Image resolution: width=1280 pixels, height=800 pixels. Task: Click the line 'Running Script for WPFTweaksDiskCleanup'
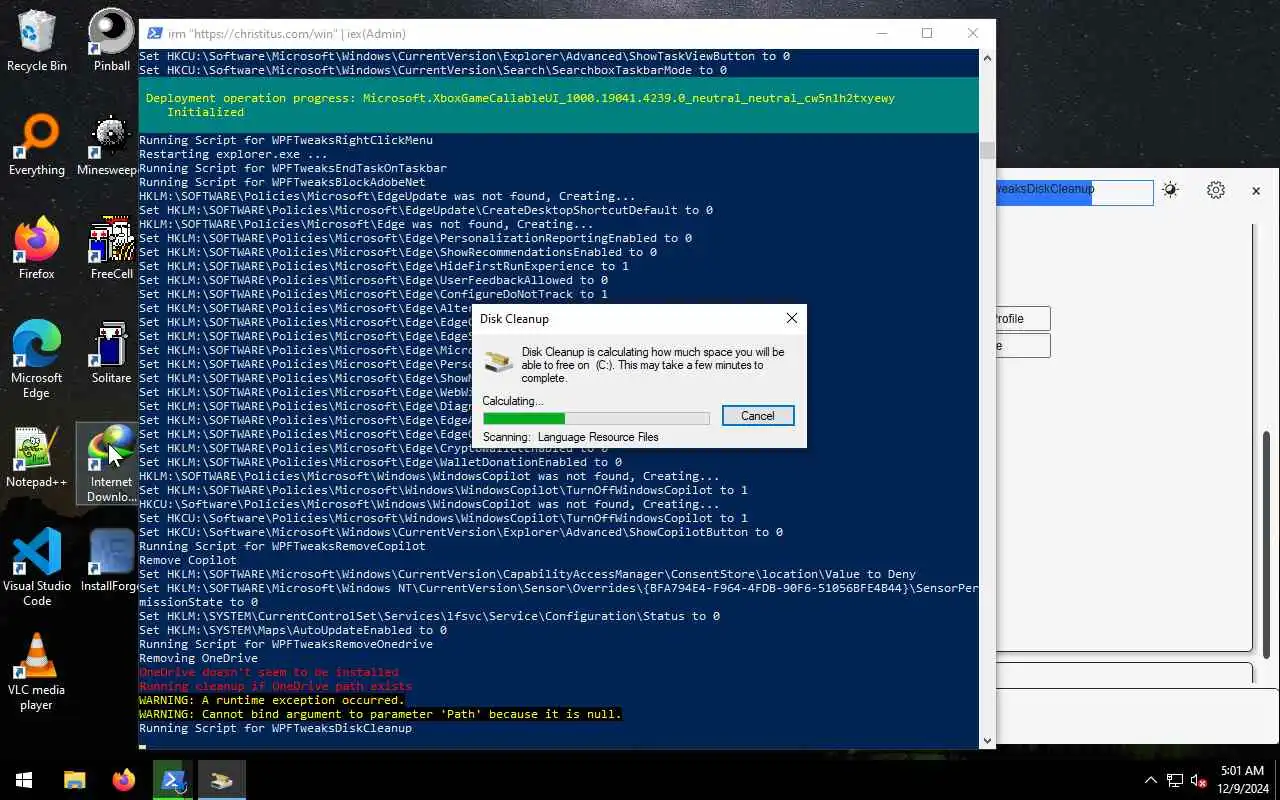point(275,728)
